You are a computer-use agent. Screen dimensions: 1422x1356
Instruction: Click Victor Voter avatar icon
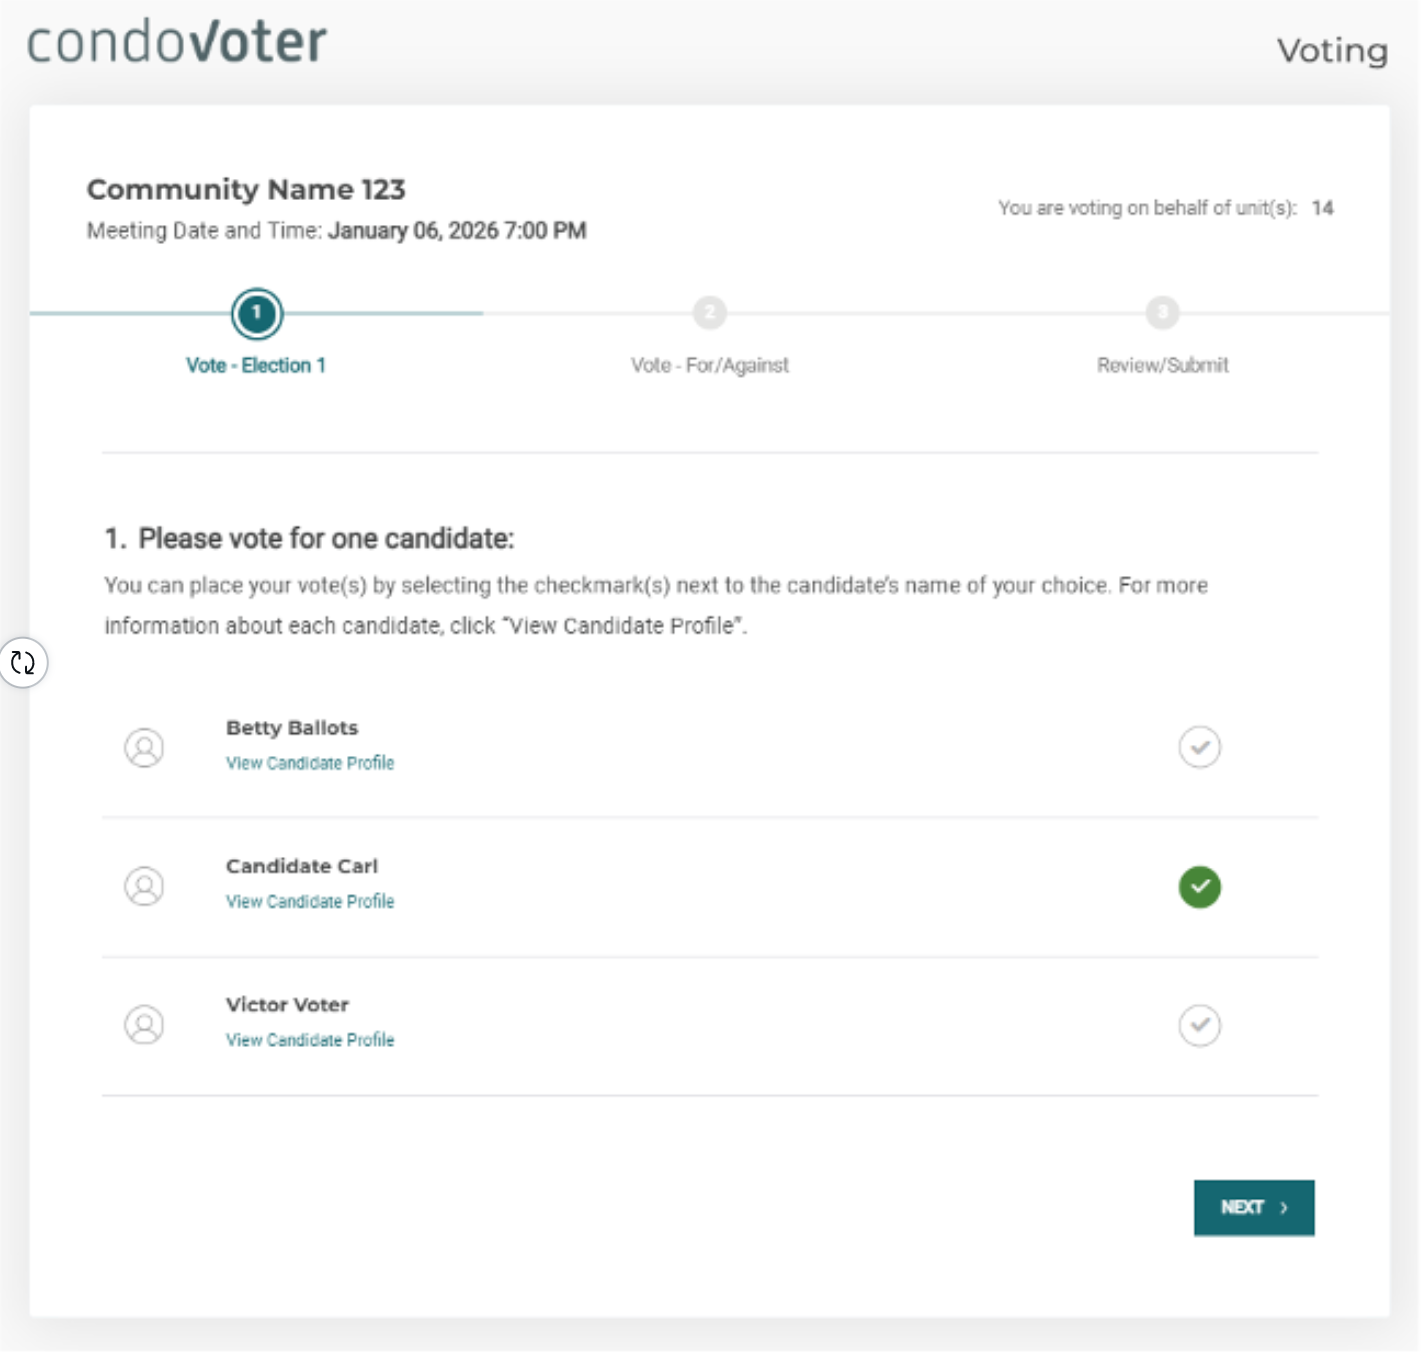144,1025
